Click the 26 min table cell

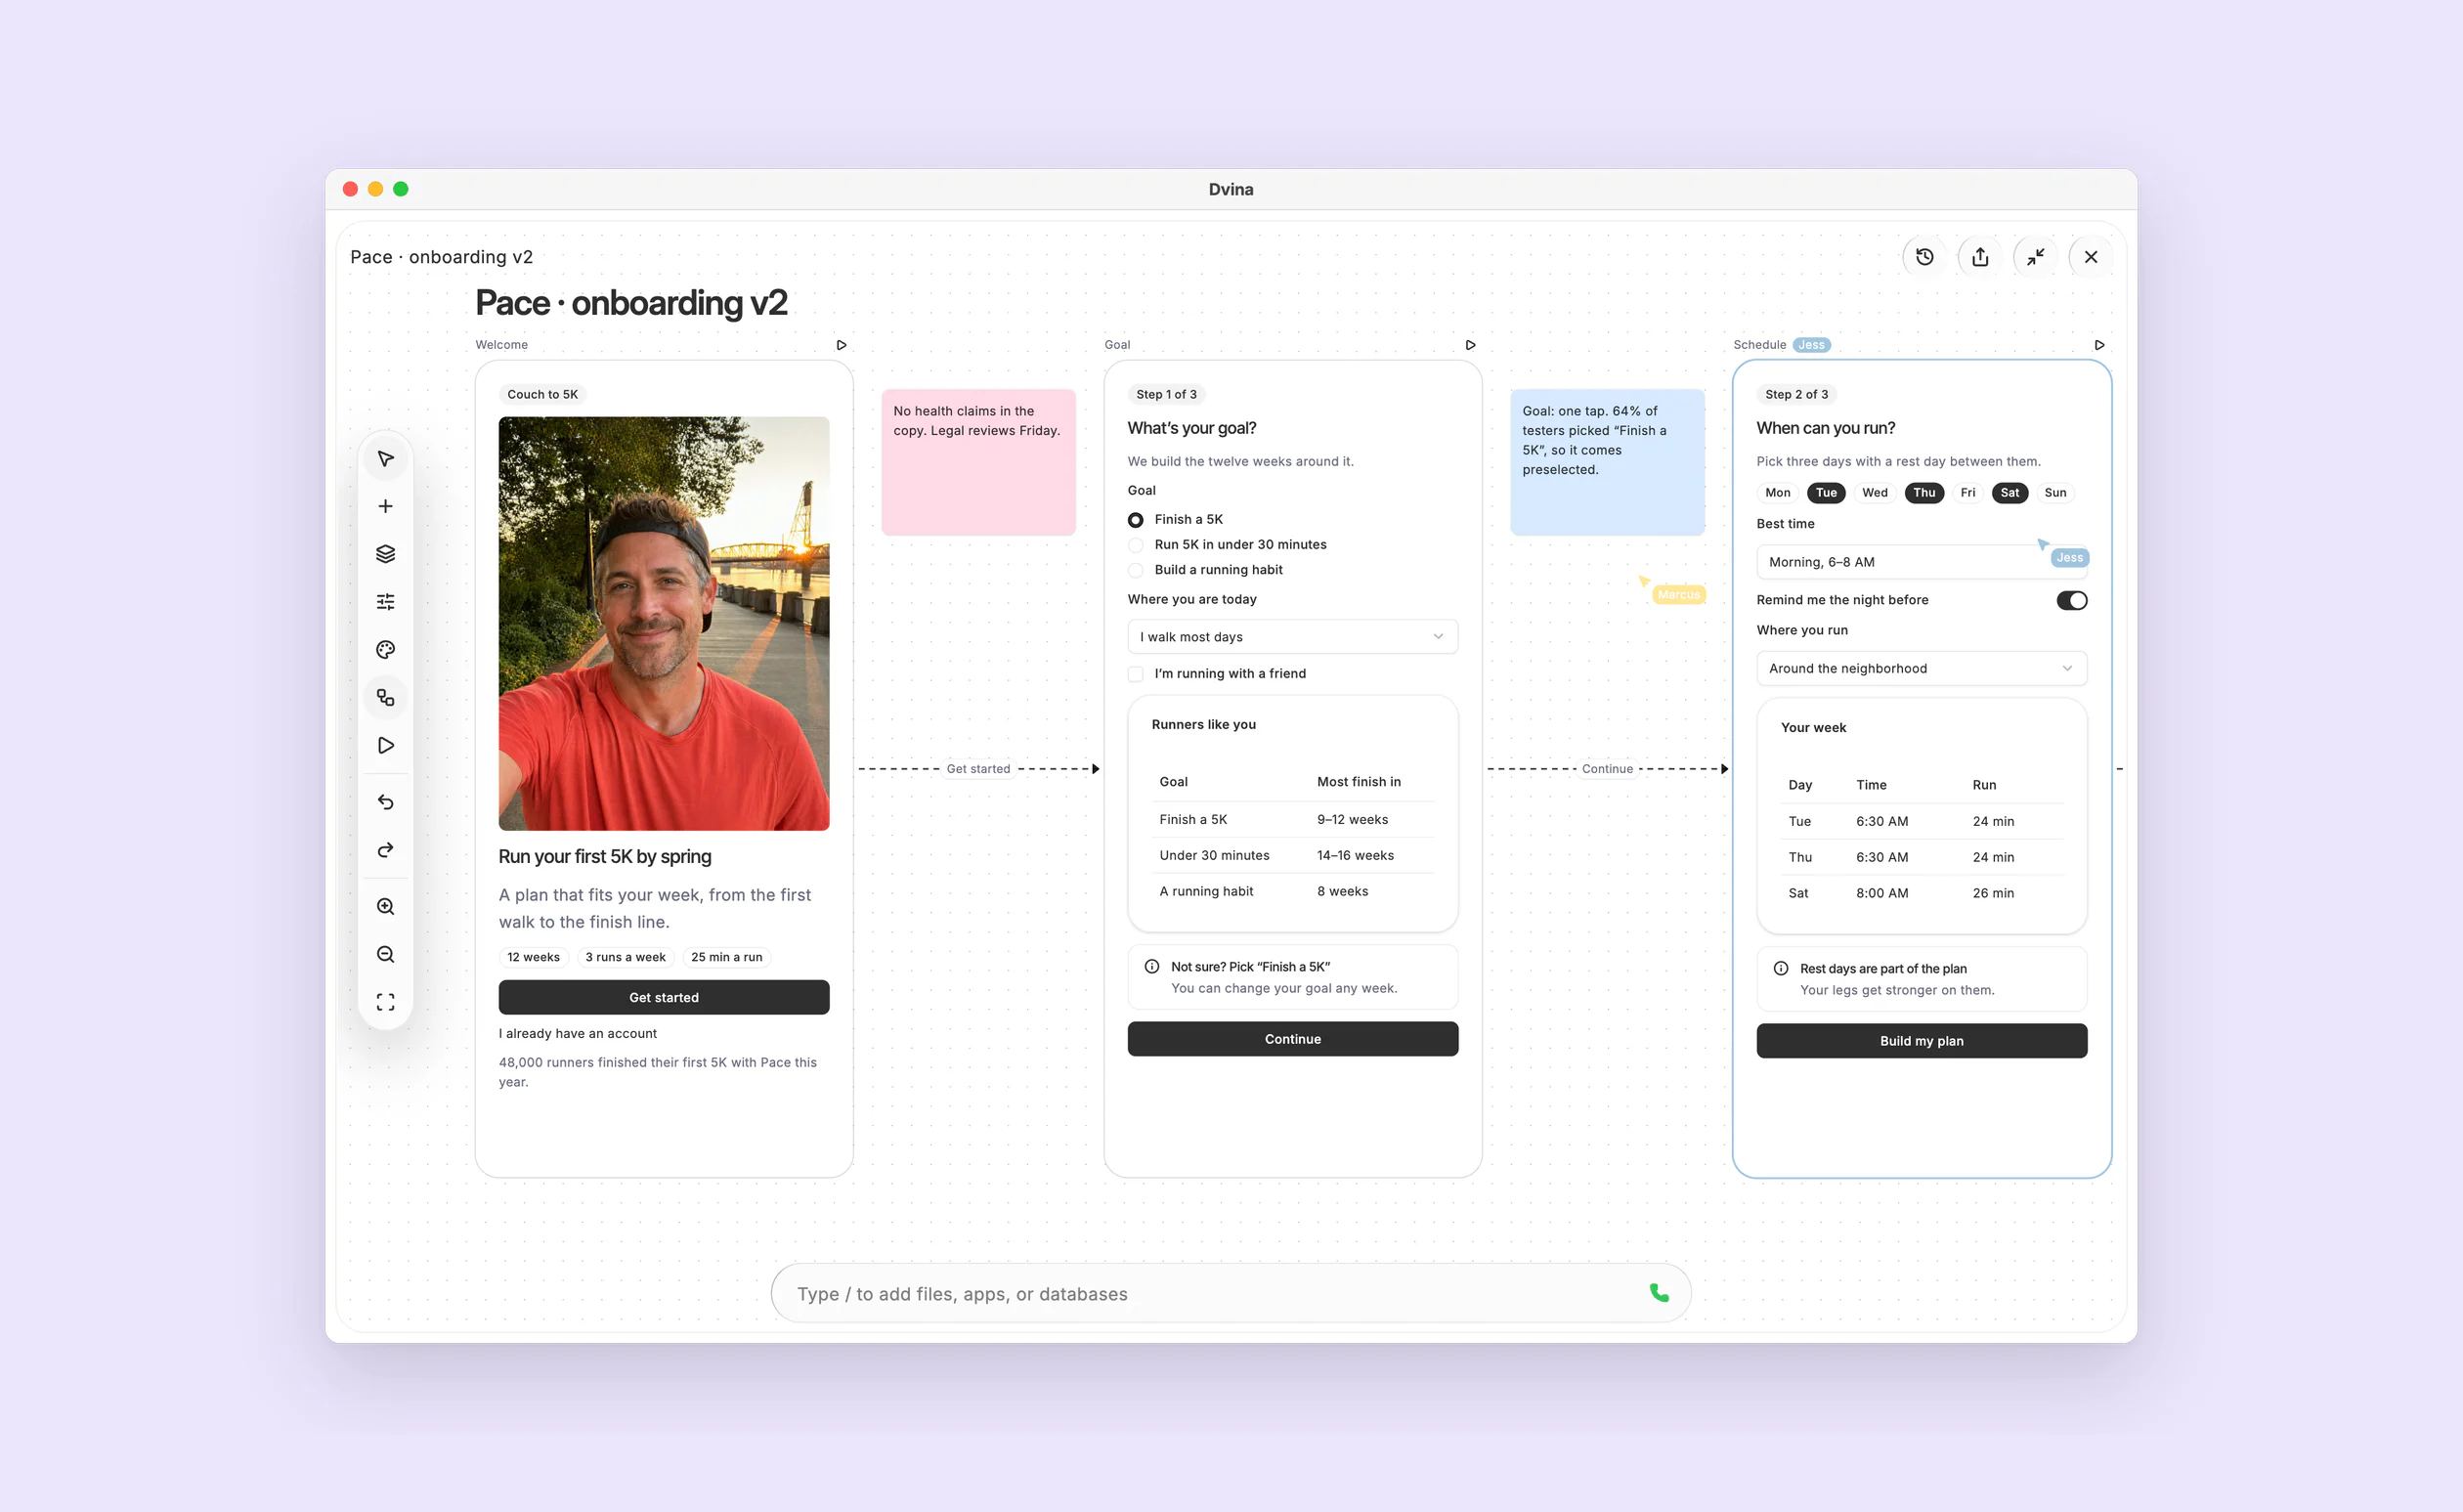1993,894
